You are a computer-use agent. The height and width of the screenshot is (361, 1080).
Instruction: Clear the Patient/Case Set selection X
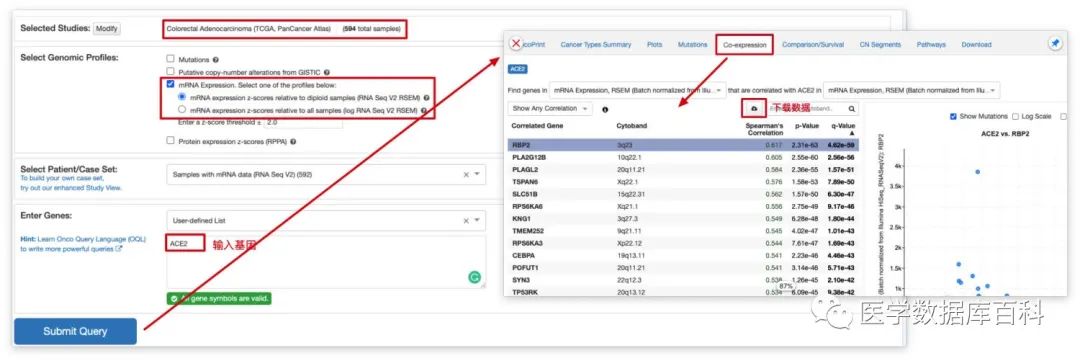[466, 174]
